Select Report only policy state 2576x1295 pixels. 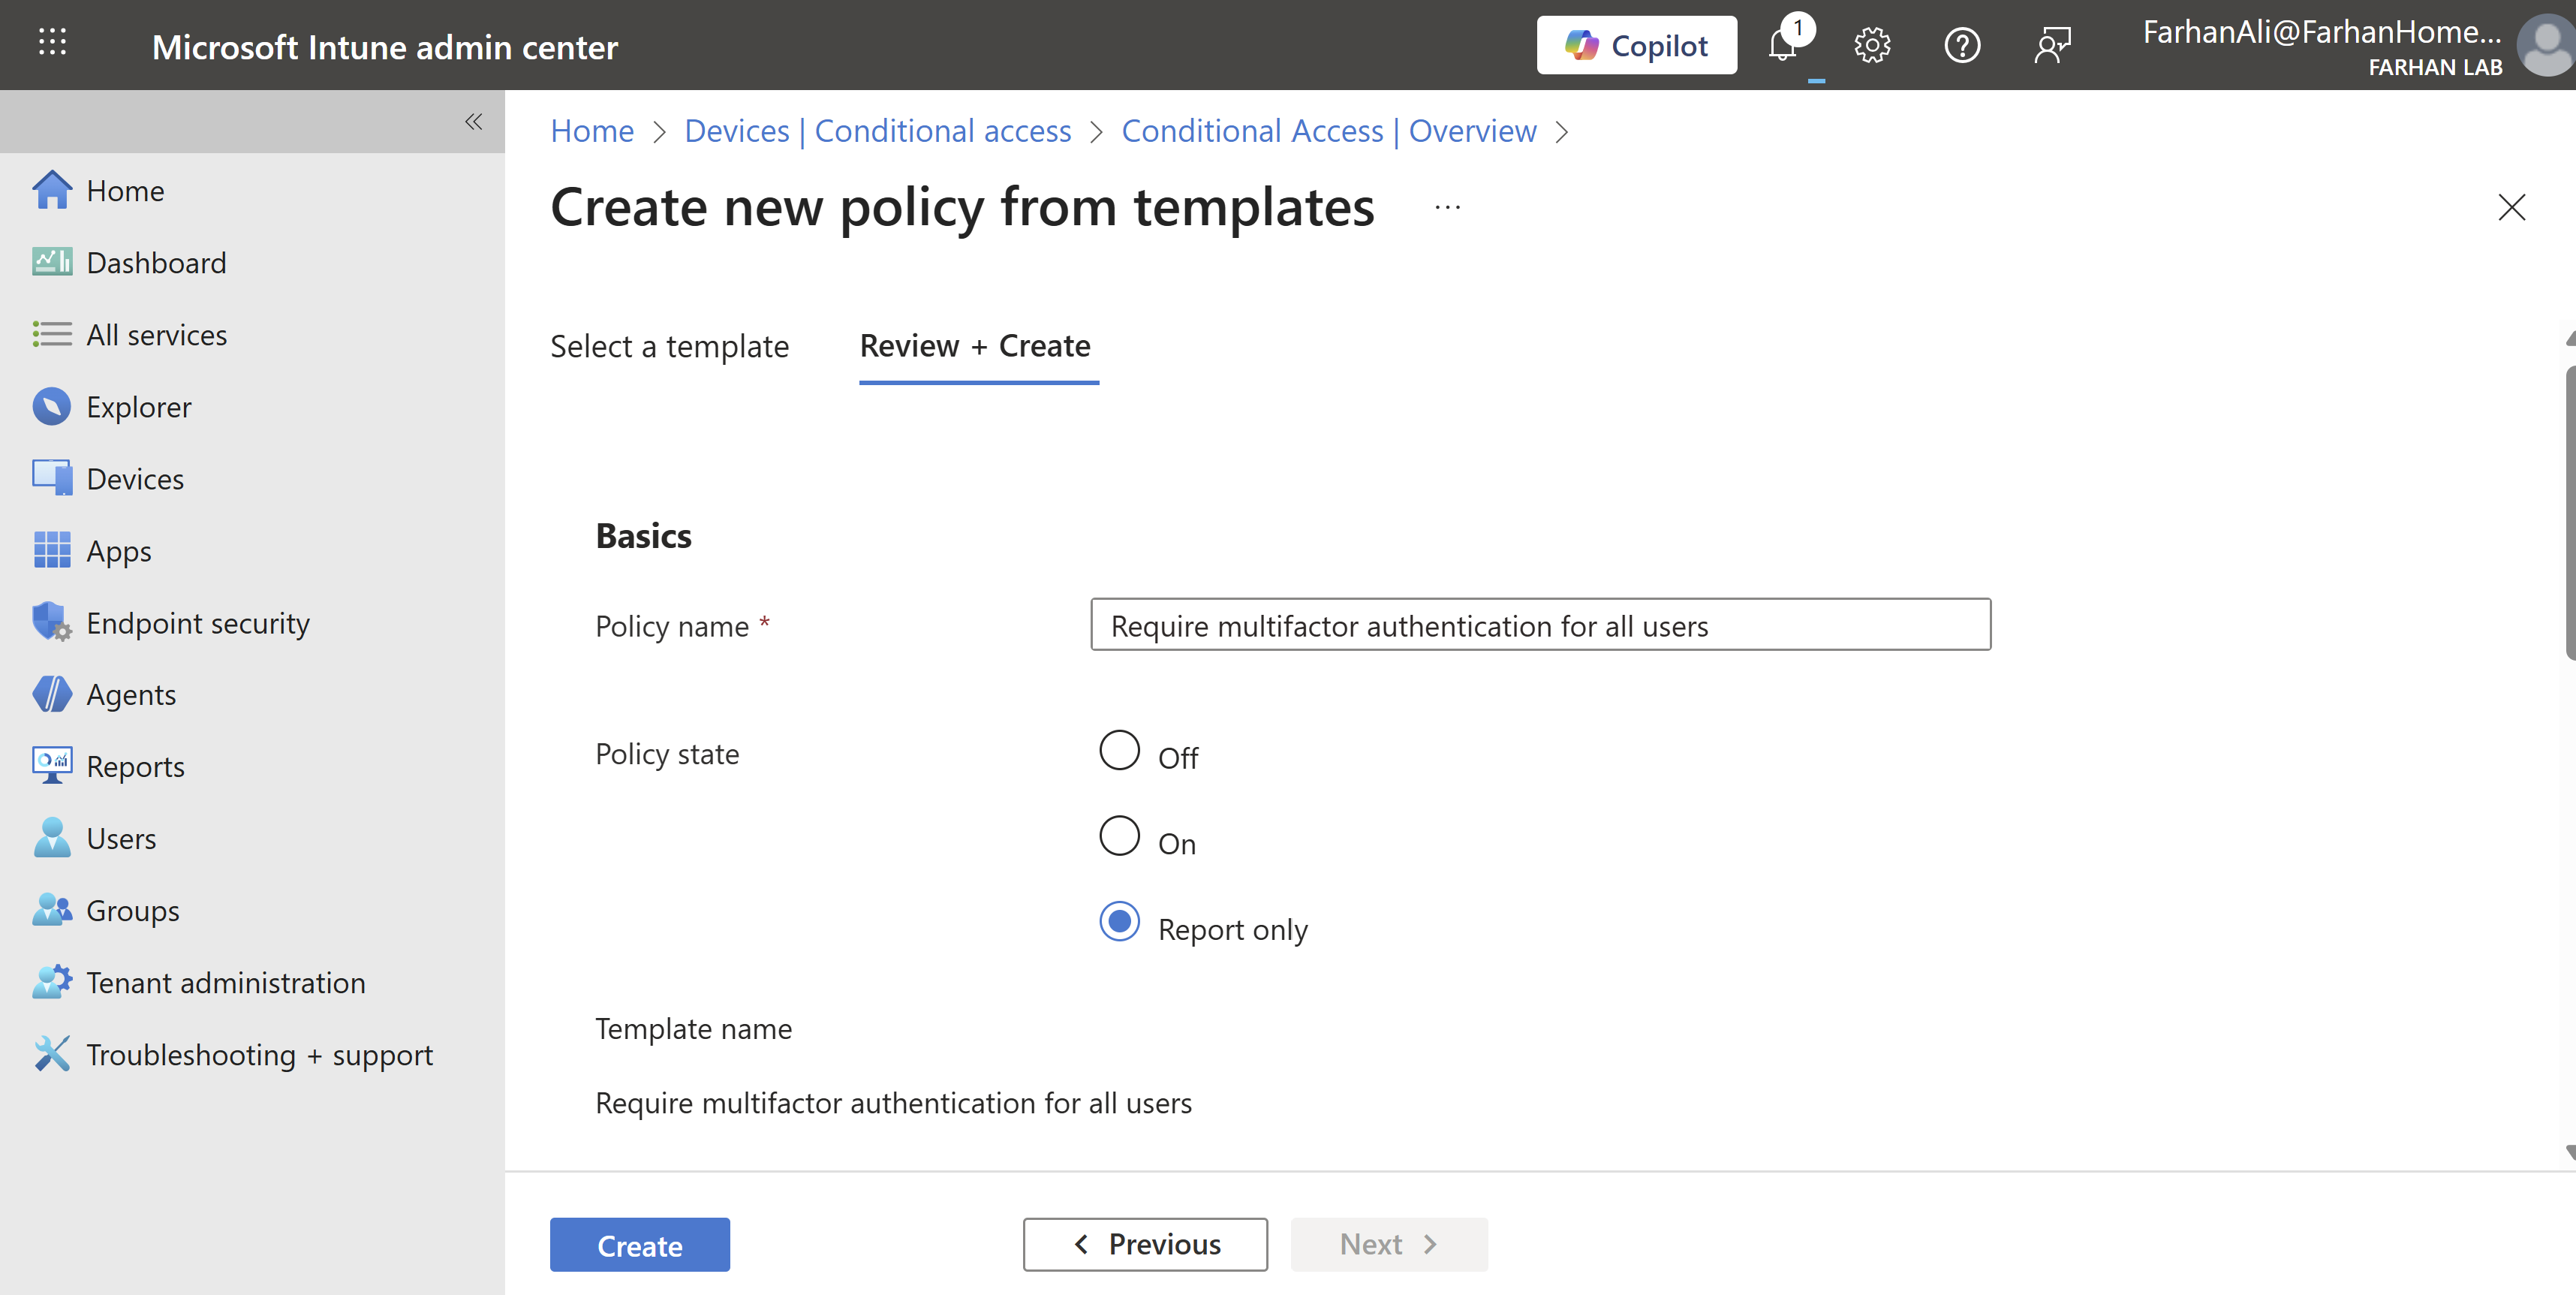1119,922
